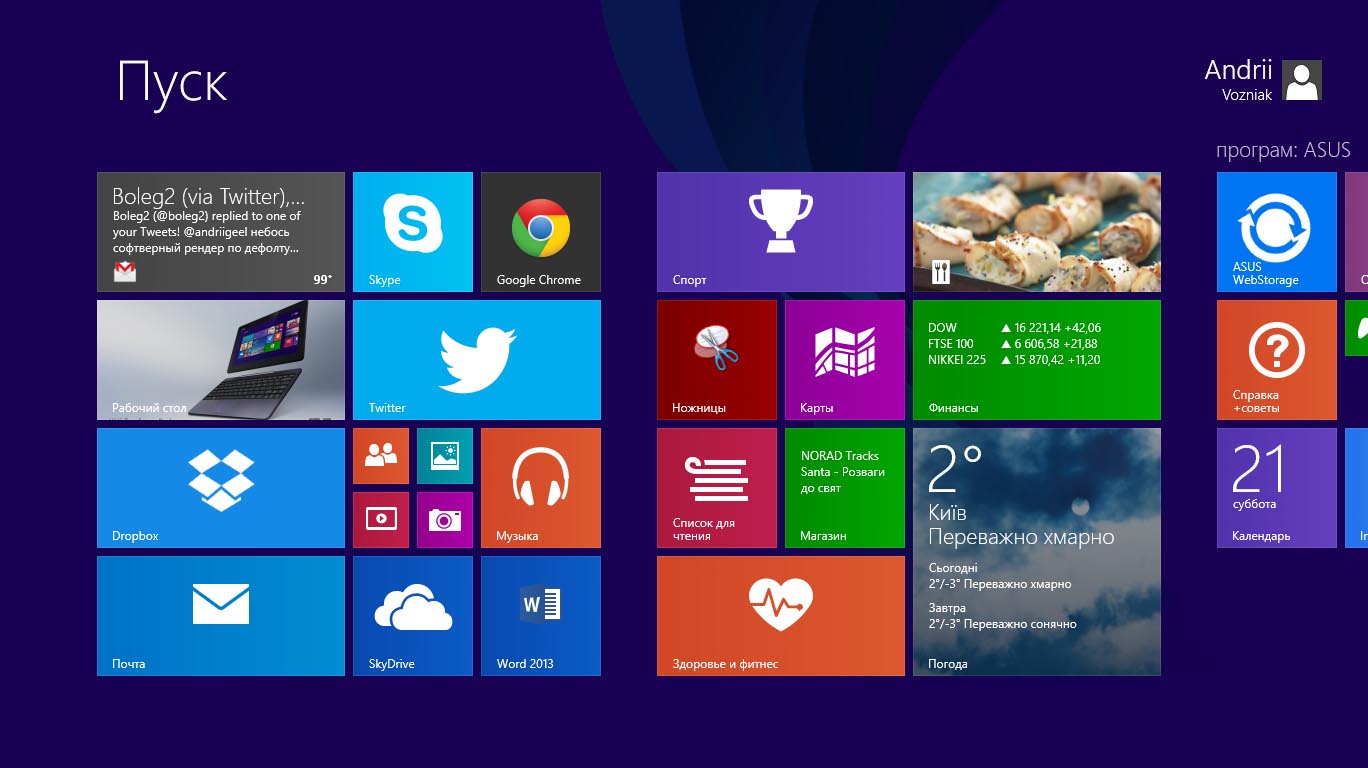The image size is (1368, 768).
Task: Open the Спорт trophy tile
Action: tap(781, 232)
